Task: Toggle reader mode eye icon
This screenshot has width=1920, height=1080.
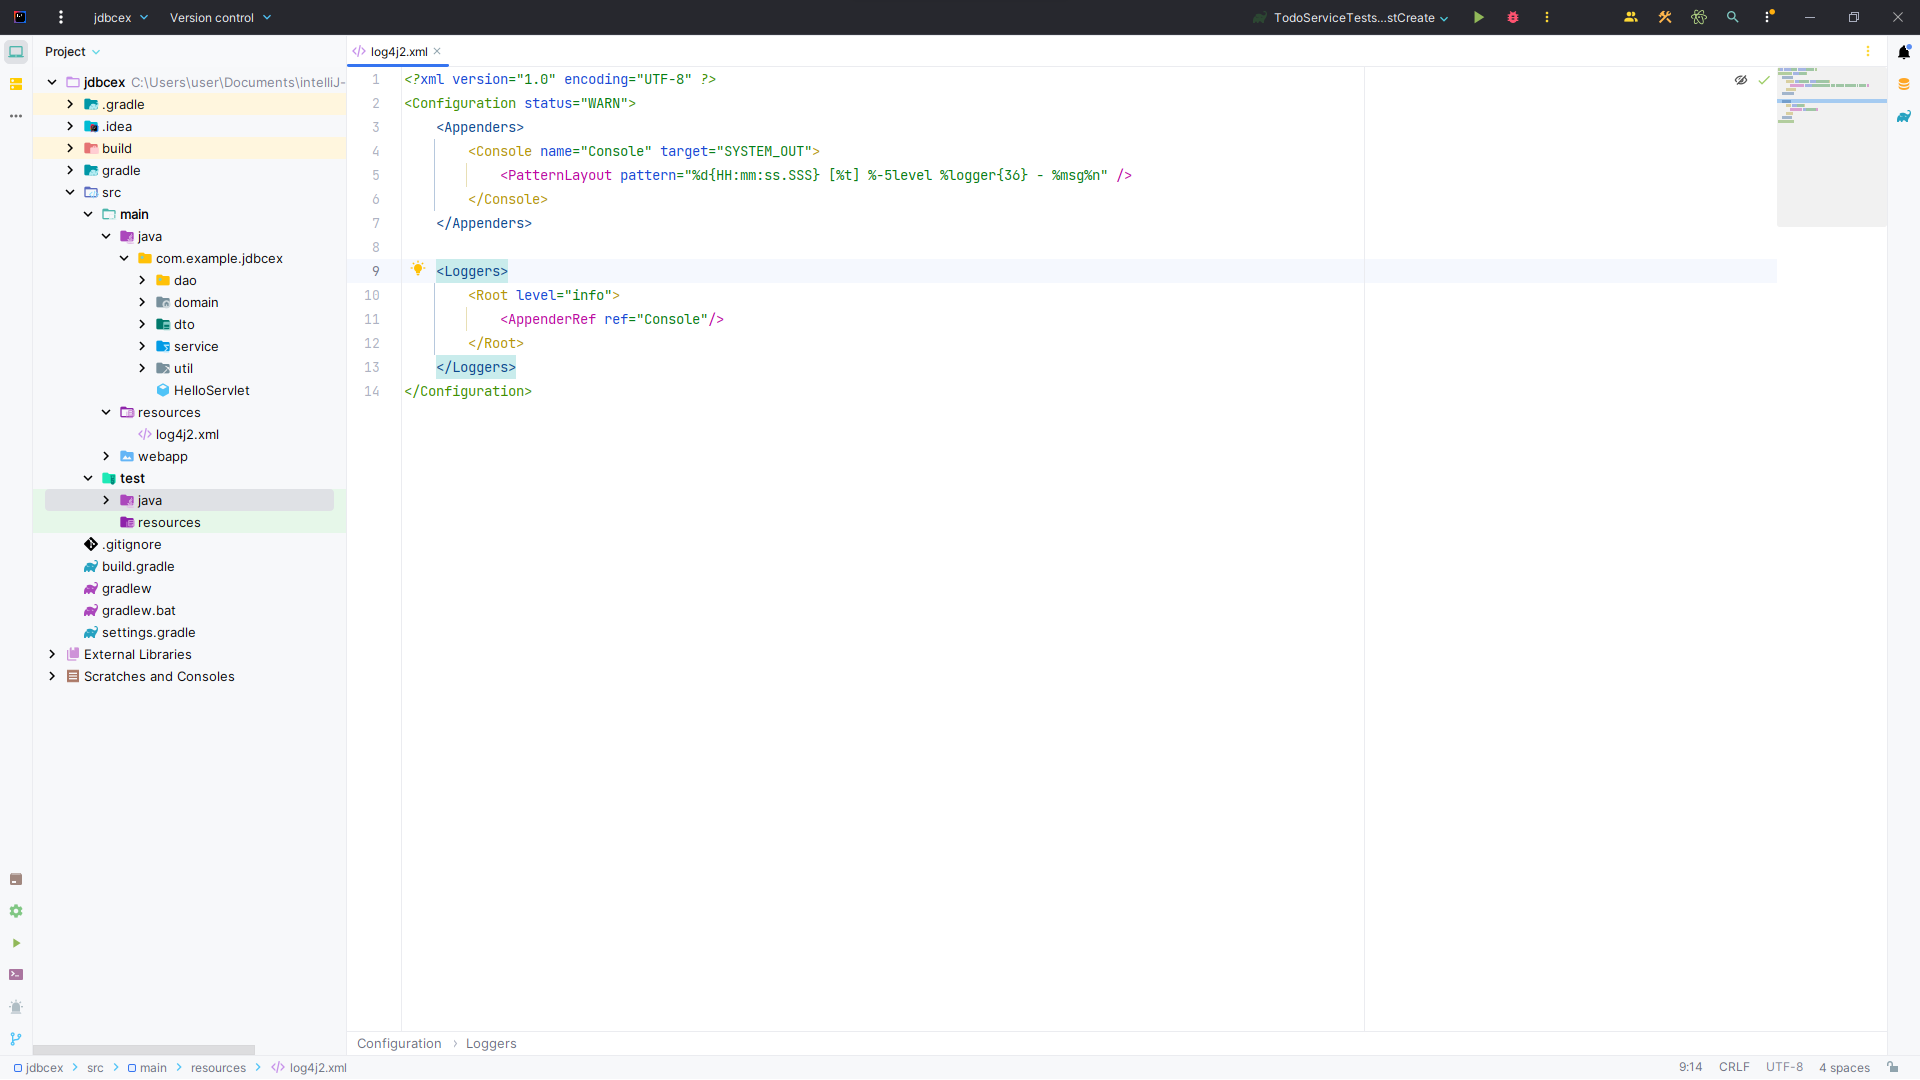Action: (1741, 80)
